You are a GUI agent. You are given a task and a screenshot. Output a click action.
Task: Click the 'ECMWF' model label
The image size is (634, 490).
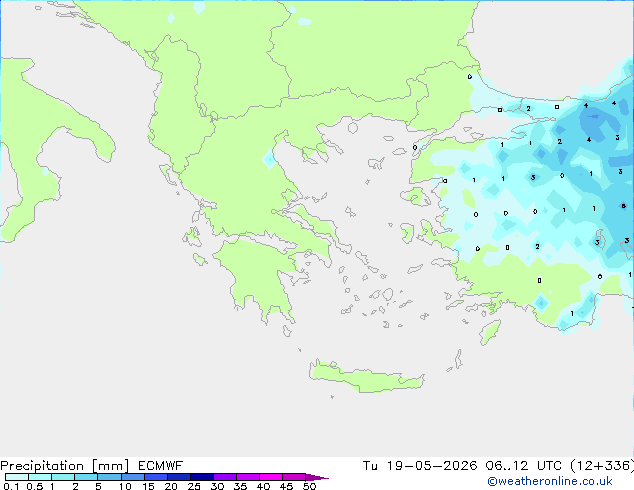pos(161,466)
